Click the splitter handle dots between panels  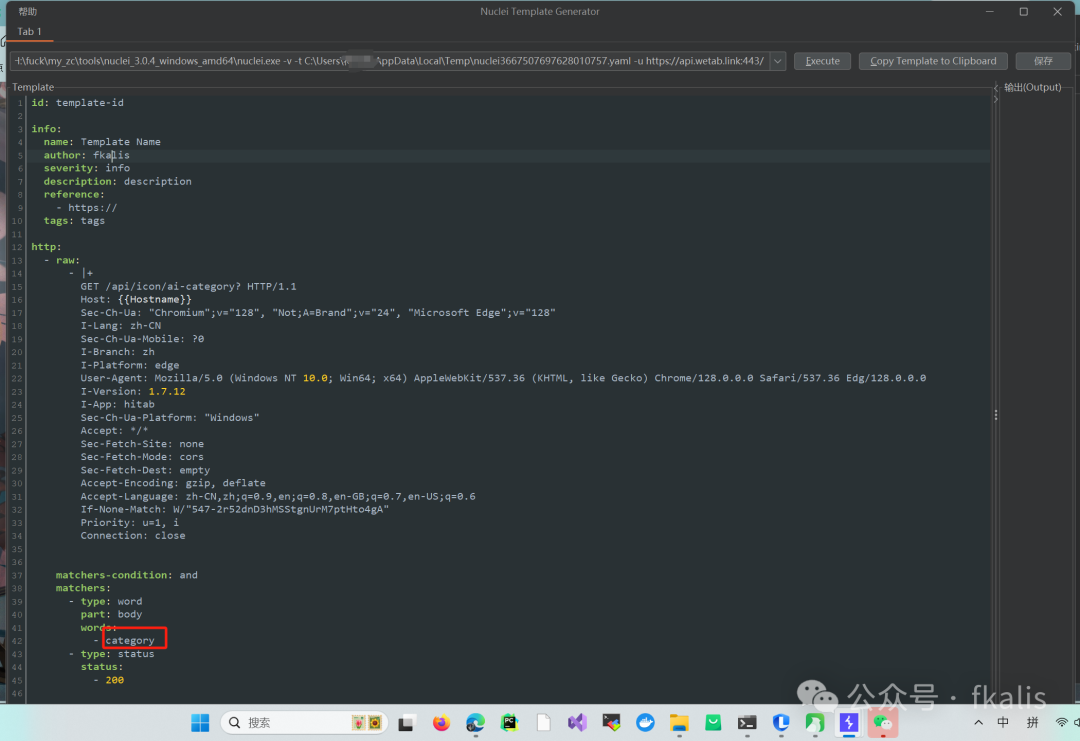(996, 415)
